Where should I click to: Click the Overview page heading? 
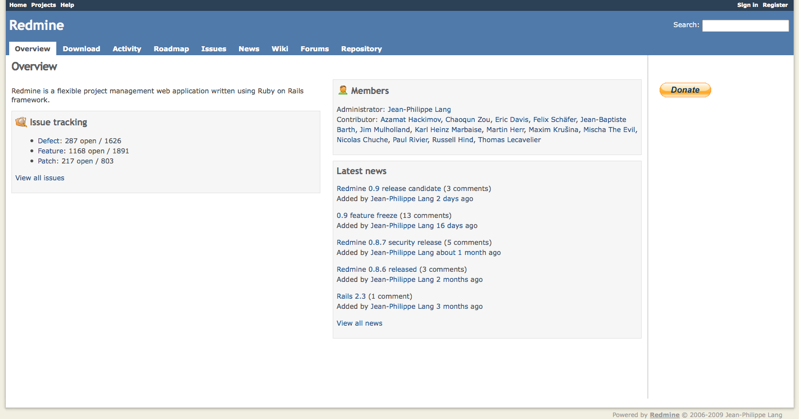tap(34, 67)
